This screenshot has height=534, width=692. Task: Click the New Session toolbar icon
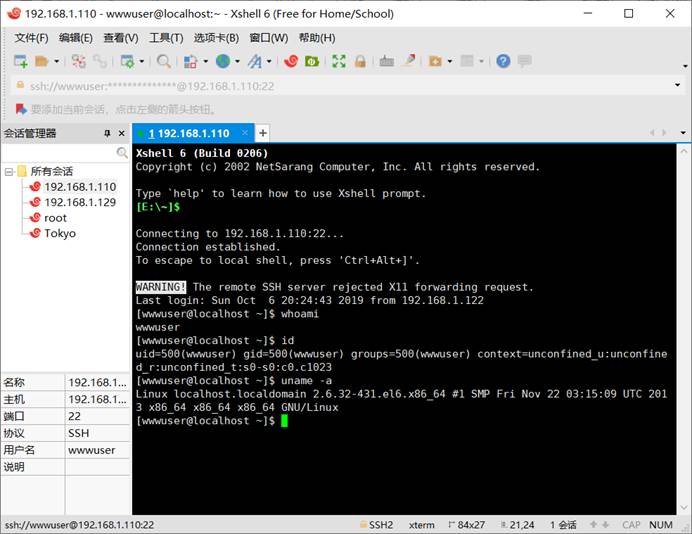coord(20,61)
